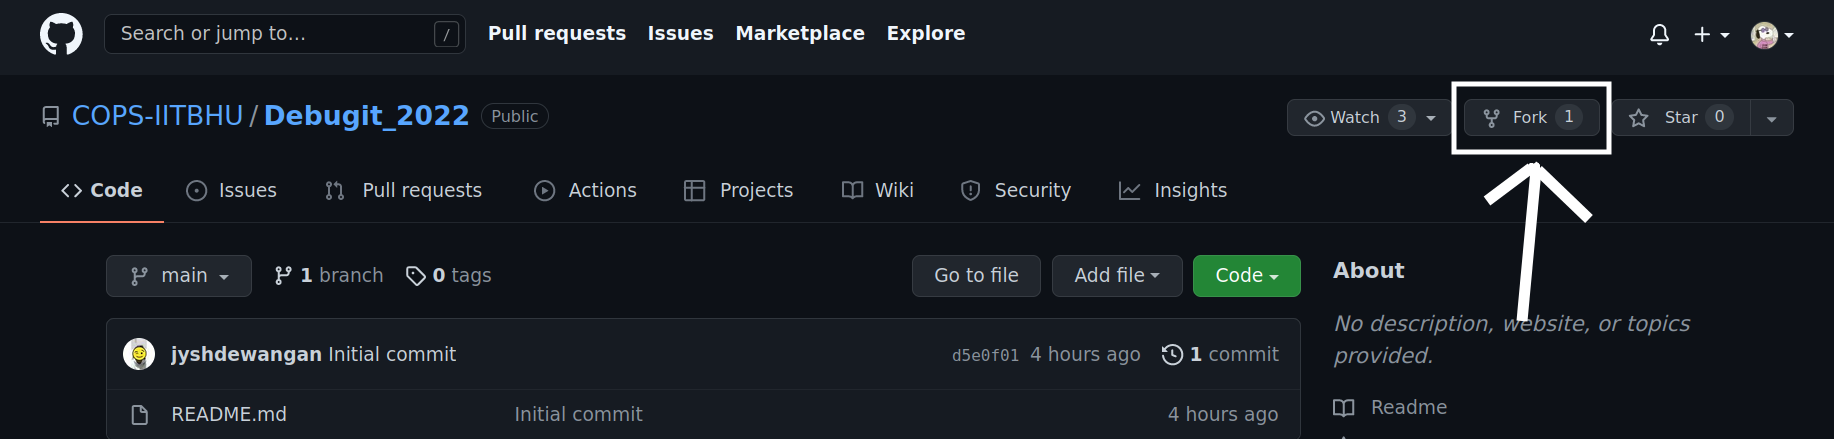1834x439 pixels.
Task: Open the GitHub home logo
Action: coord(61,34)
